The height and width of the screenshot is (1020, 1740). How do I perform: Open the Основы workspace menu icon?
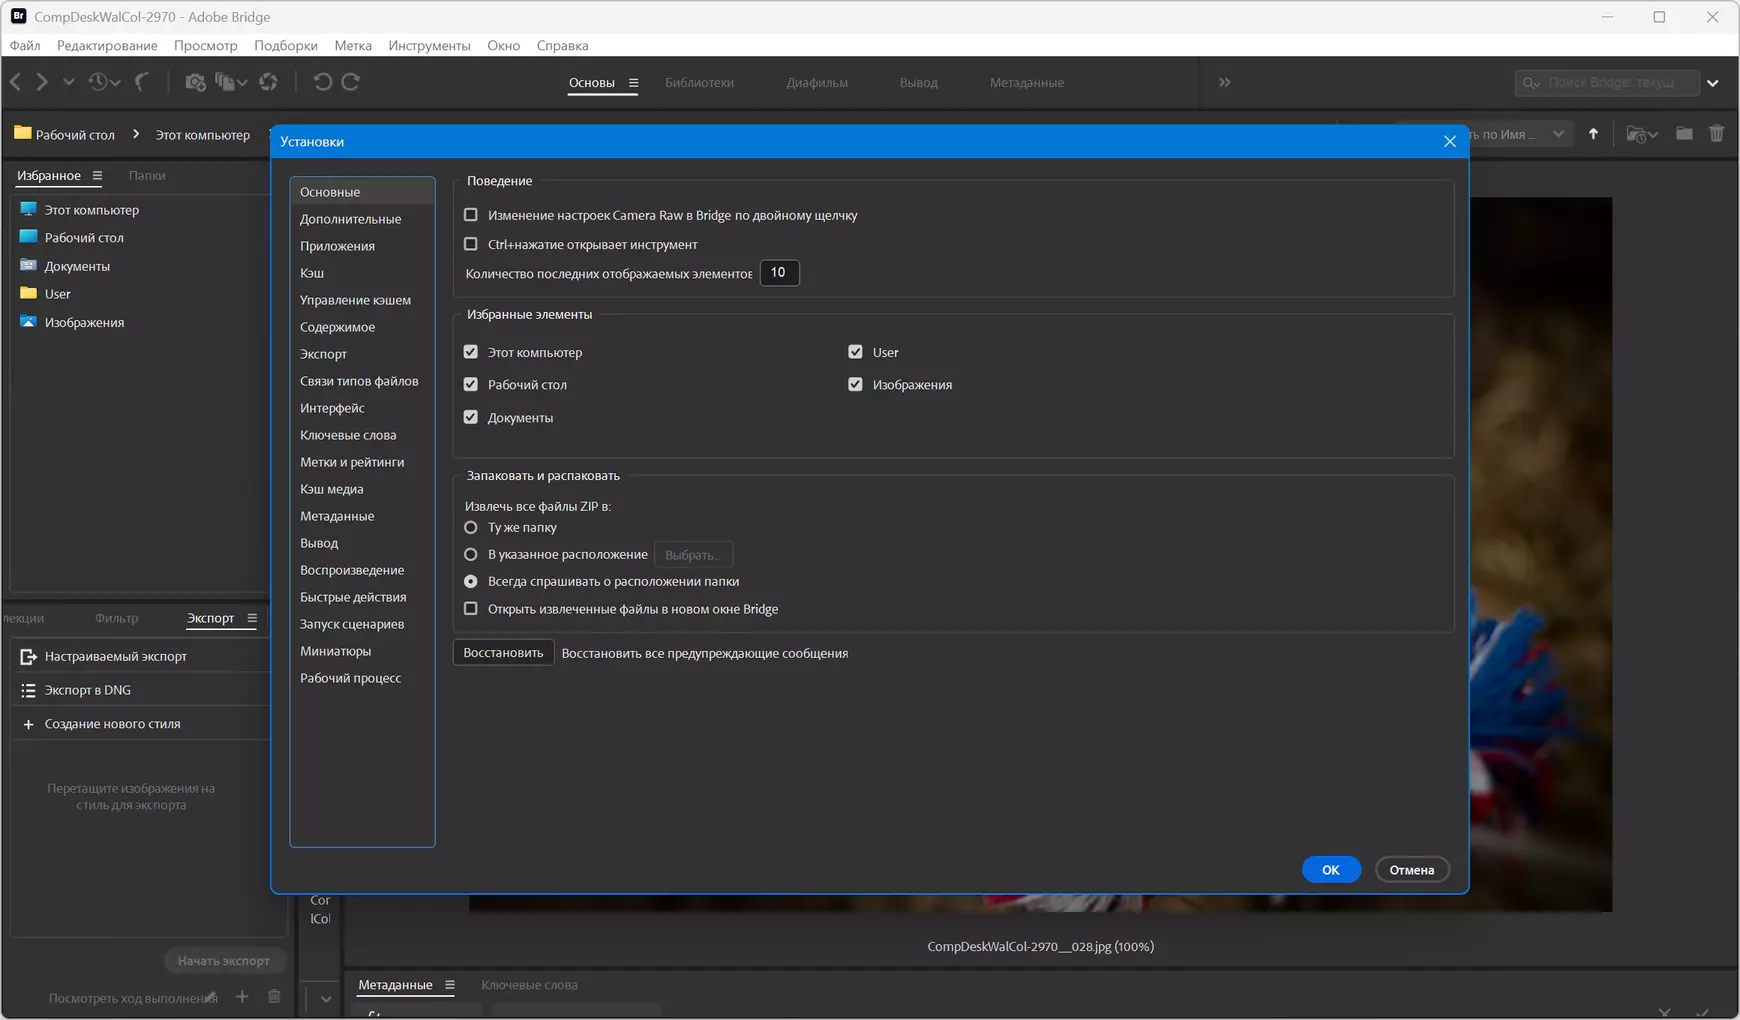tap(633, 83)
